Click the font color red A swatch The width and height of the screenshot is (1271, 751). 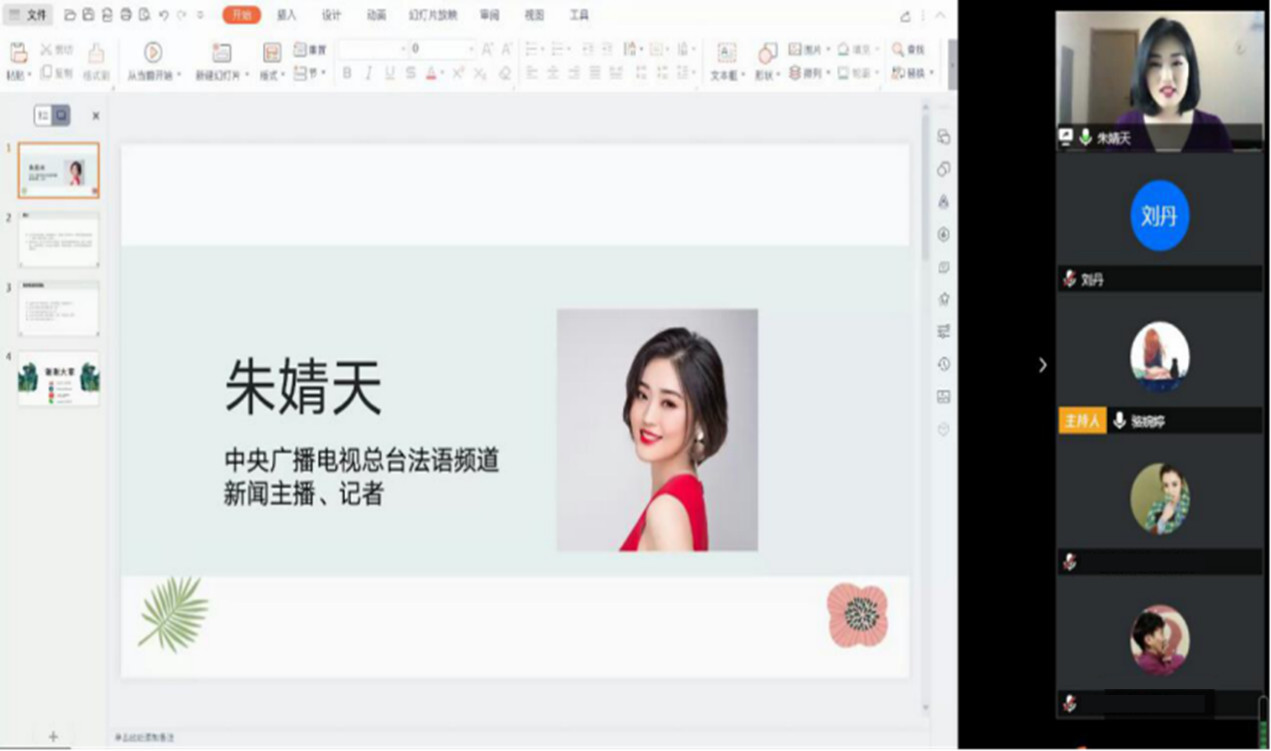[431, 73]
